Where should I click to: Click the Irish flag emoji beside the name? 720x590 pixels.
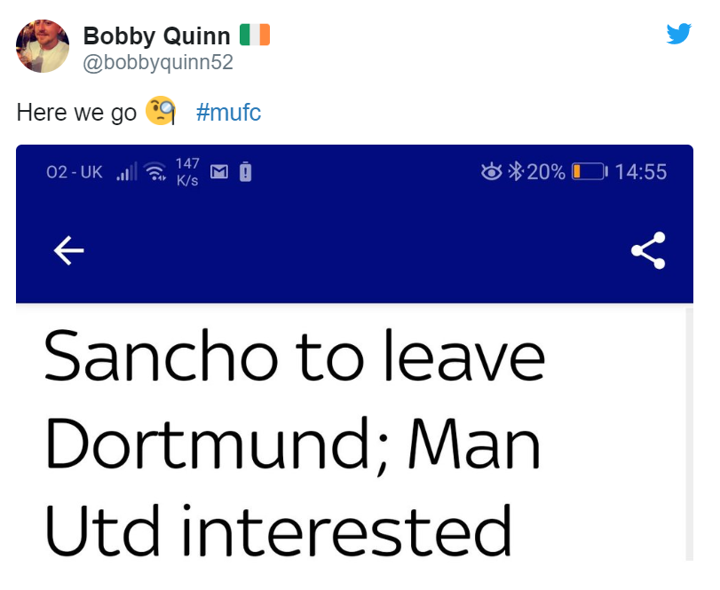pyautogui.click(x=255, y=35)
